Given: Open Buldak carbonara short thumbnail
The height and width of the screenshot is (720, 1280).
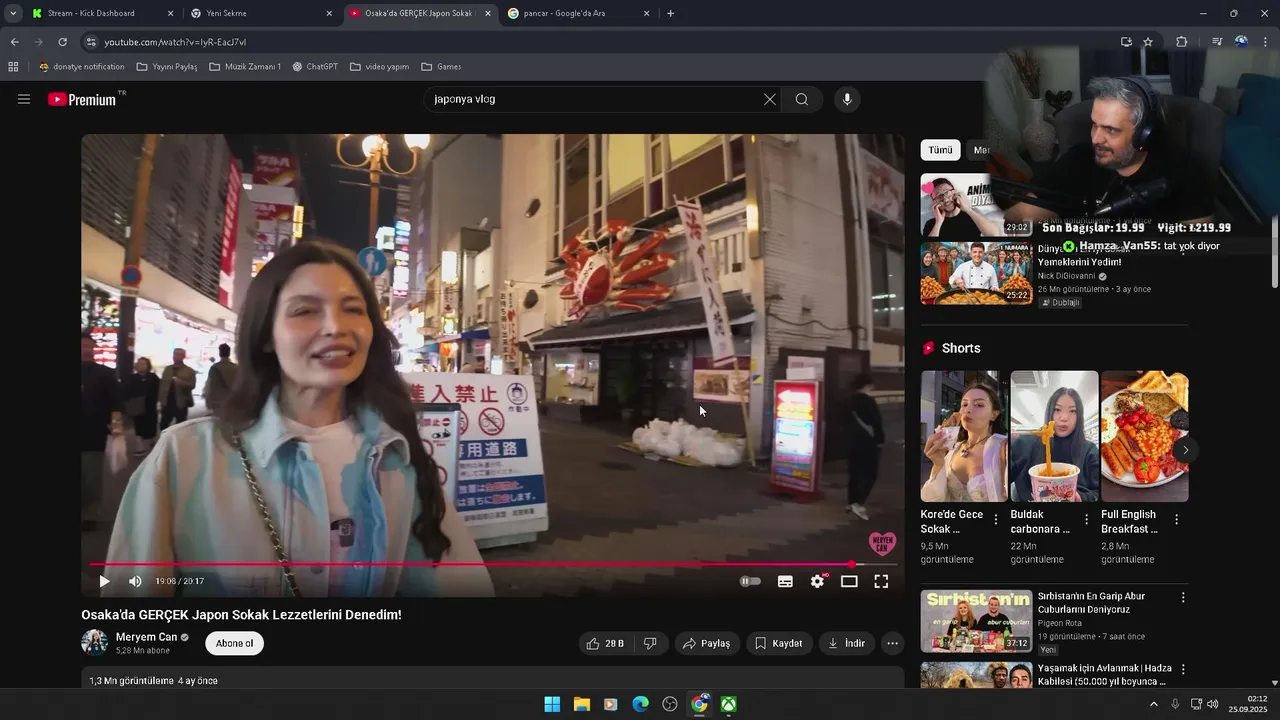Looking at the screenshot, I should tap(1054, 436).
